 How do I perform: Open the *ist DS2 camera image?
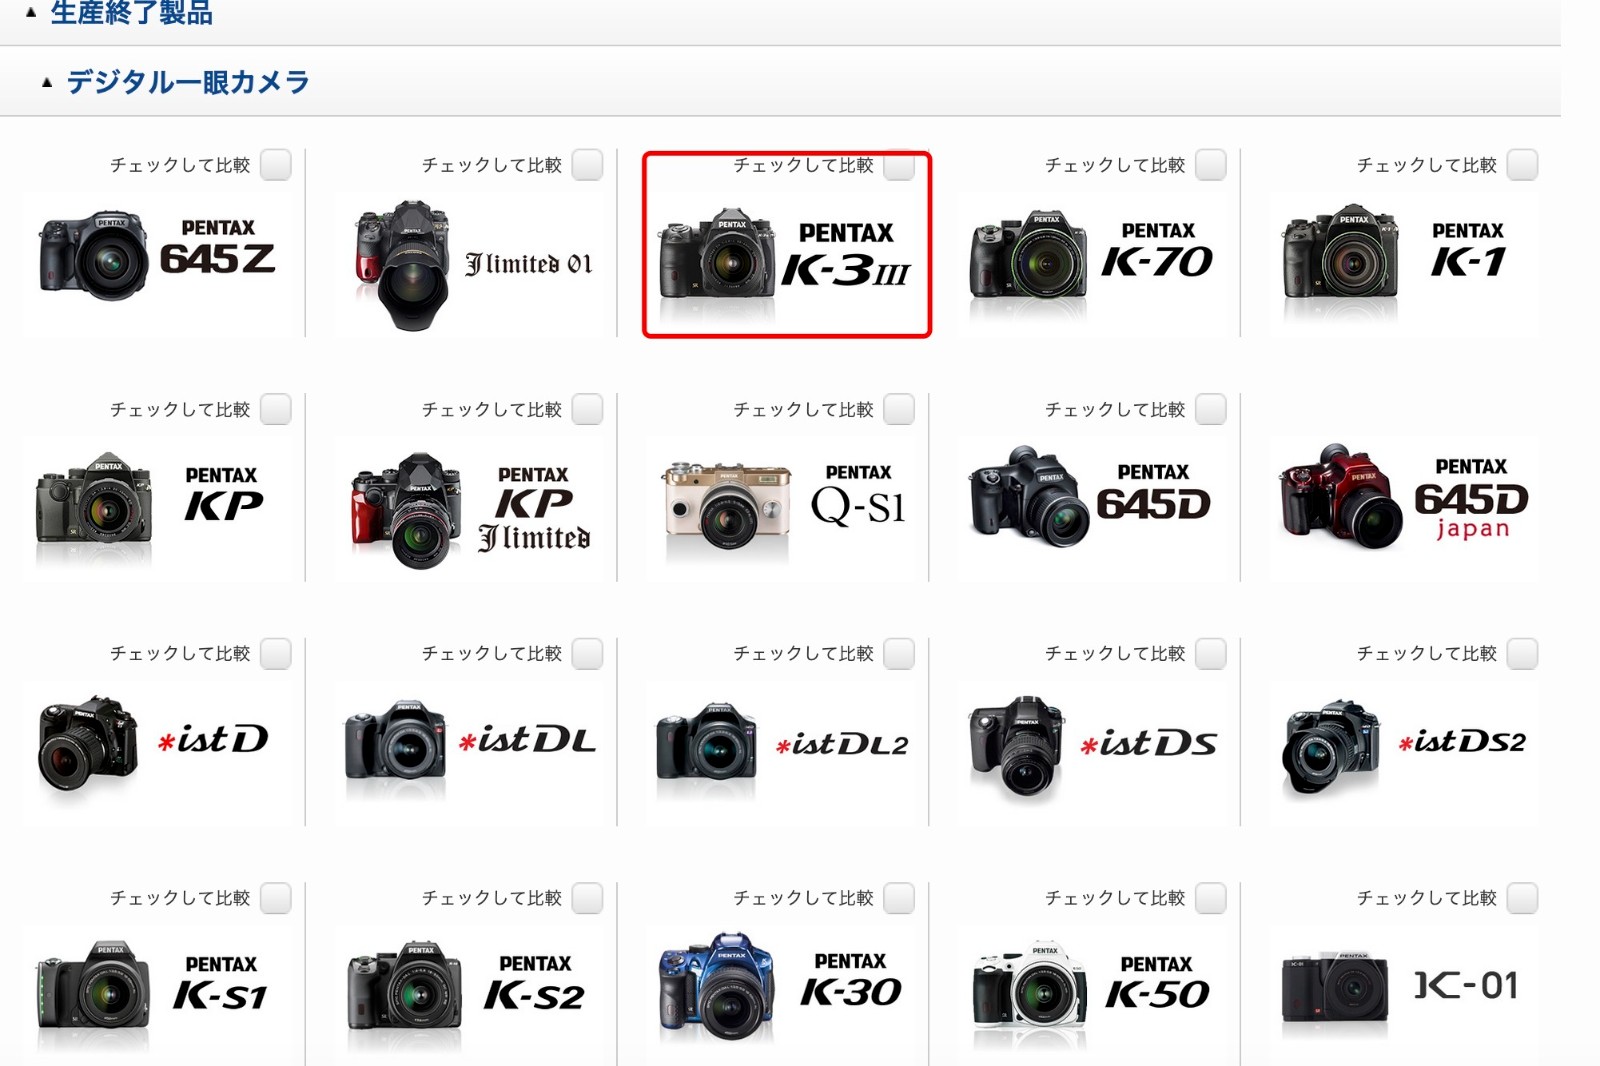pos(1330,747)
